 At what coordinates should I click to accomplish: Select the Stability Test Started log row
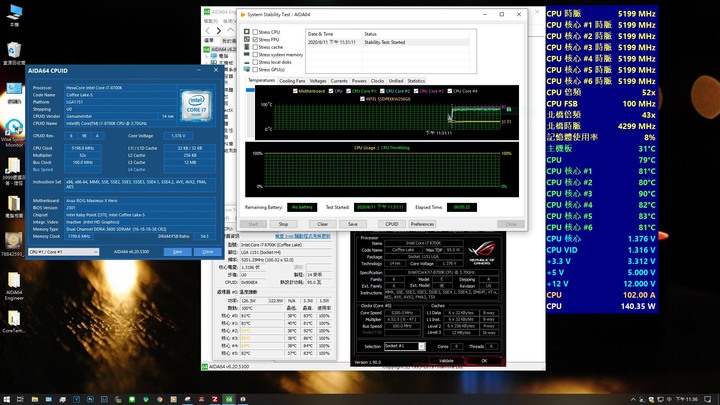(388, 42)
